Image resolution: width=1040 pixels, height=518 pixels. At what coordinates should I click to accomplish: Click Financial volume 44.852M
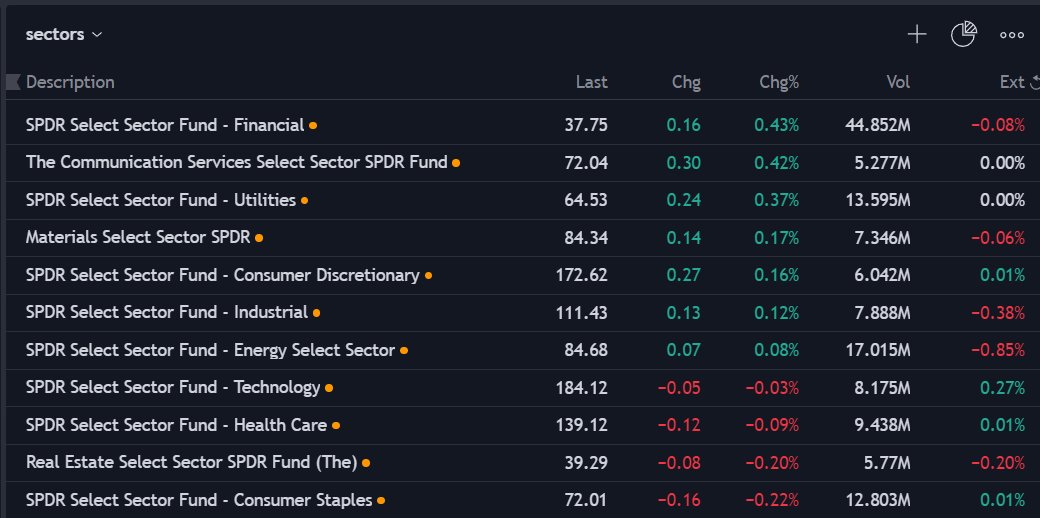click(878, 125)
